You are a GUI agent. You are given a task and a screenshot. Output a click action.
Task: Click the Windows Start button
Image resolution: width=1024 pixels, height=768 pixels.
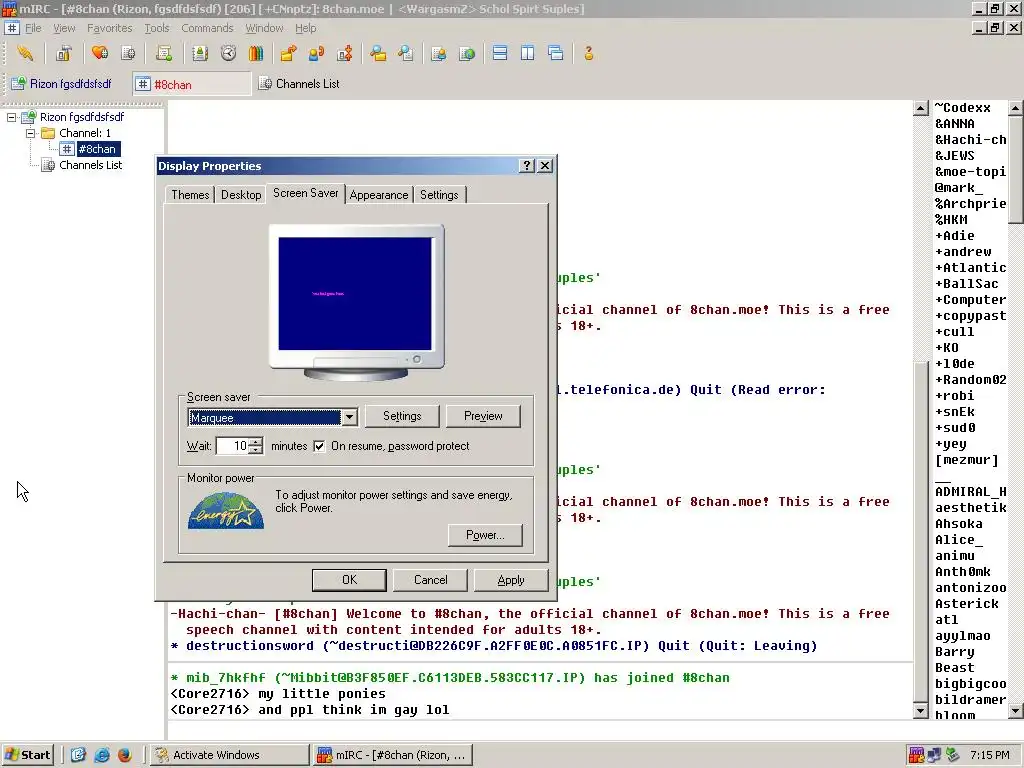coord(27,755)
